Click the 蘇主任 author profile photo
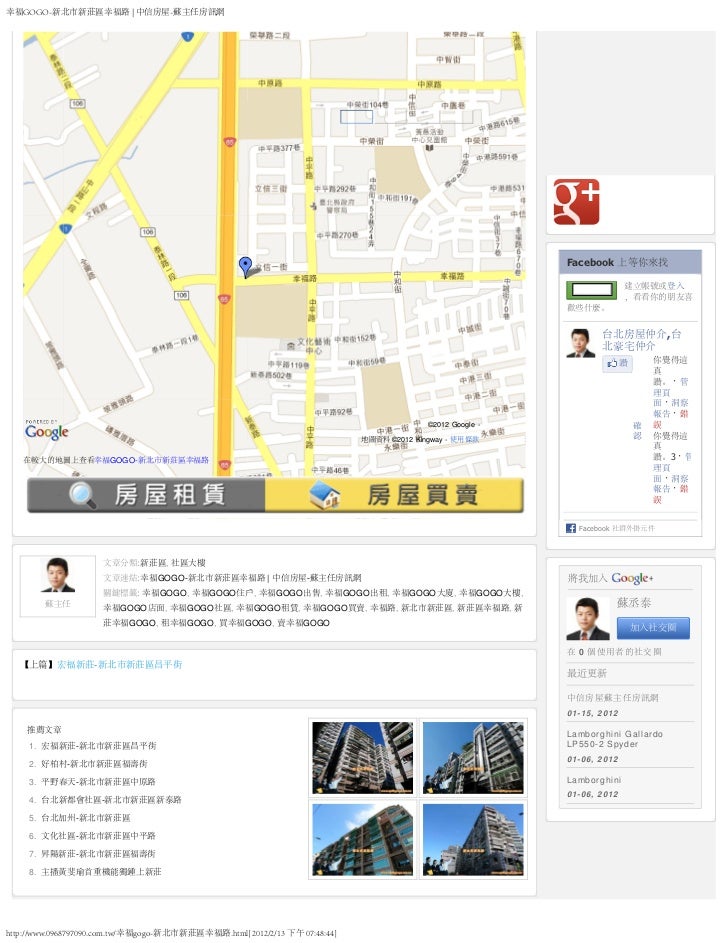Screen dimensions: 728x943 click(x=58, y=576)
